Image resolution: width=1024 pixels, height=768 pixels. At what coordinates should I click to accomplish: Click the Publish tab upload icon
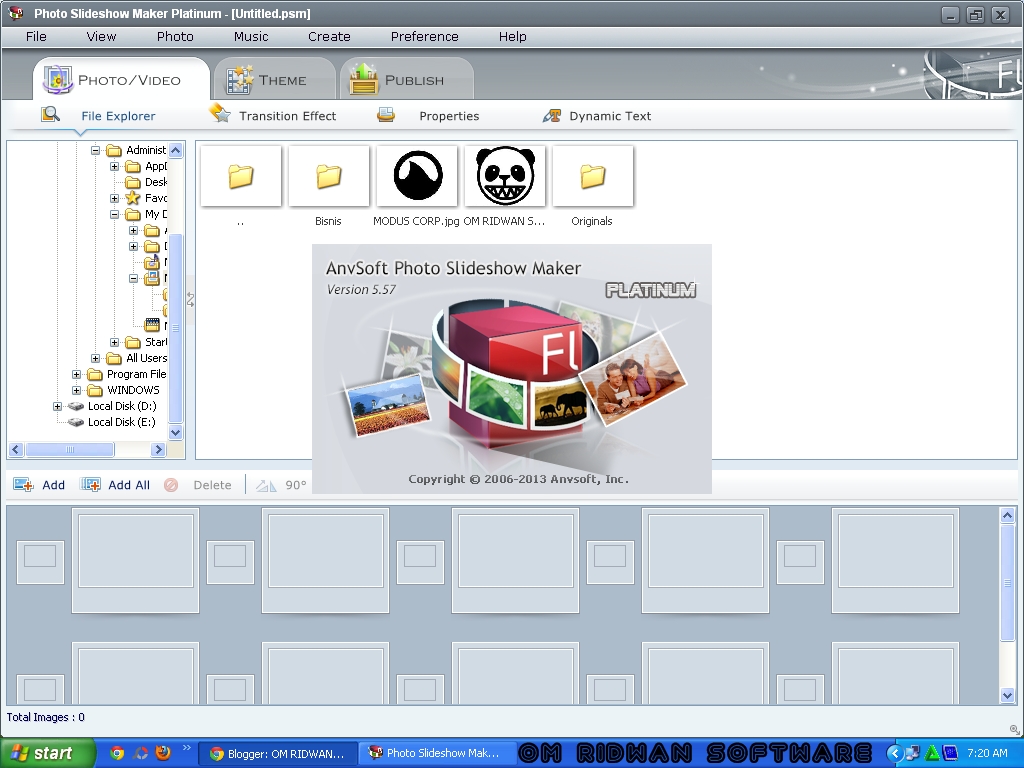pos(364,79)
